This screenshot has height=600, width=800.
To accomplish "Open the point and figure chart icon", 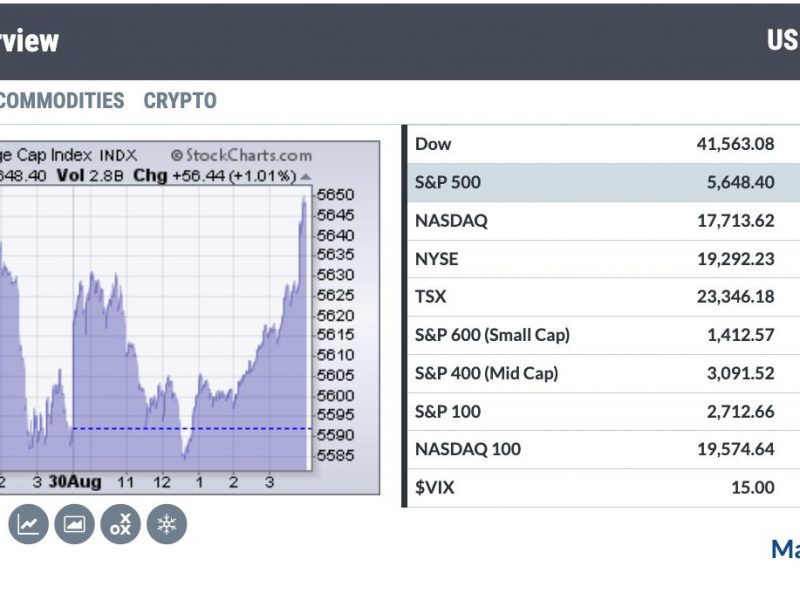I will (x=120, y=524).
